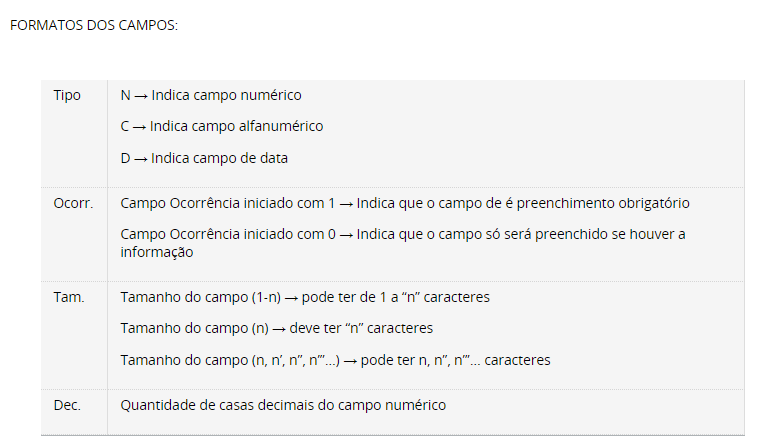
Task: Click the Dec. row label
Action: pyautogui.click(x=67, y=405)
